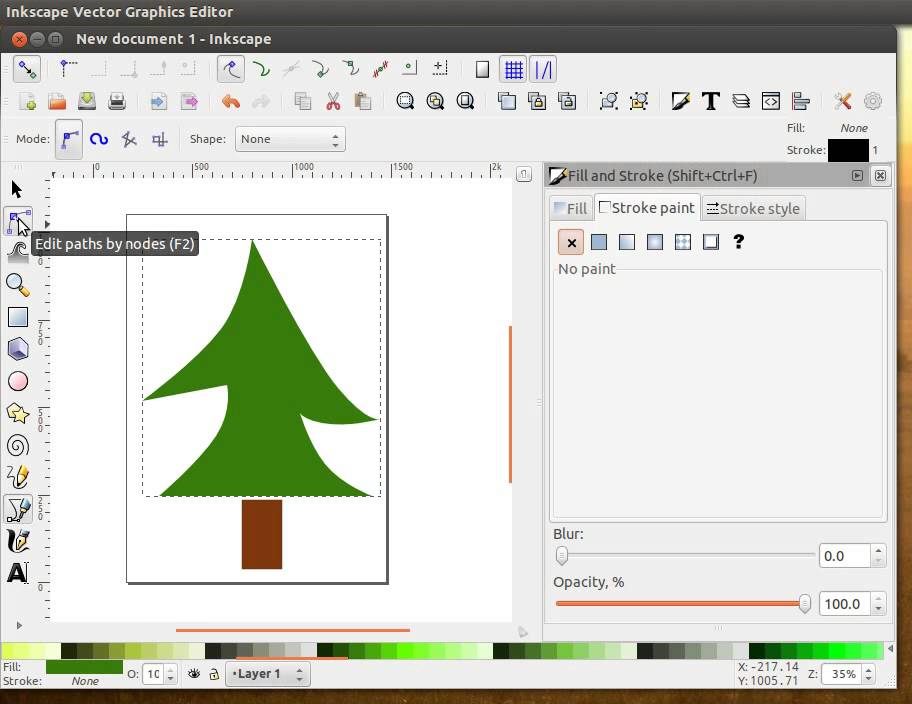This screenshot has width=912, height=704.
Task: Open the Stroke style tab
Action: coord(752,208)
